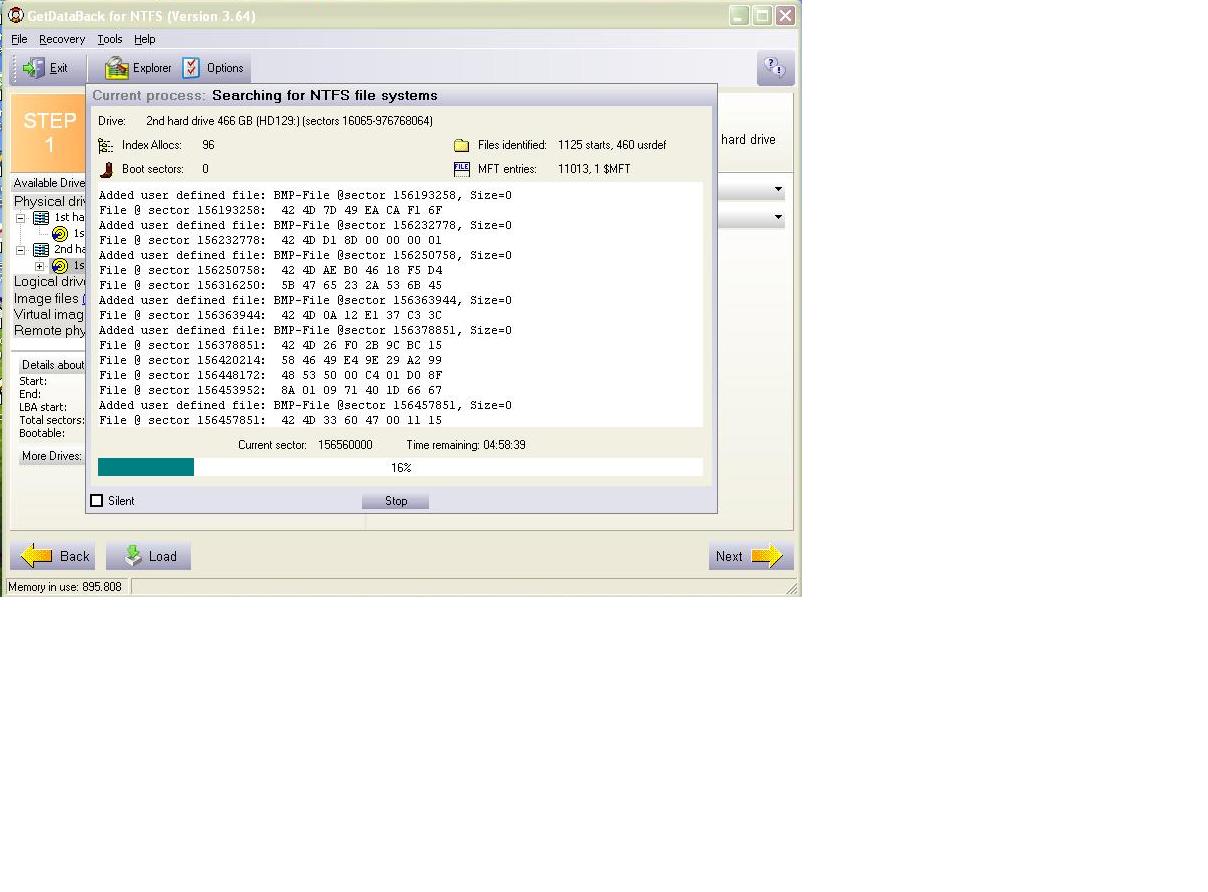The width and height of the screenshot is (1208, 892).
Task: Open the Options toolbar button
Action: tap(213, 68)
